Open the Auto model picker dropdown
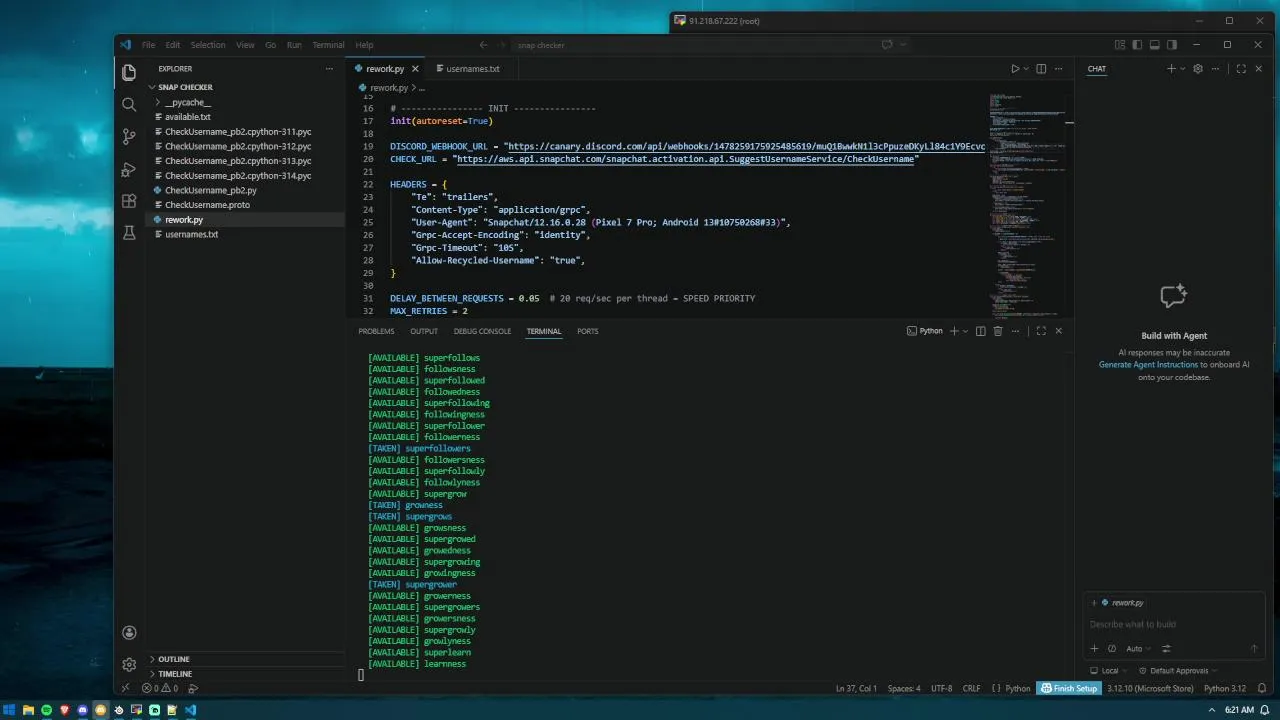1280x720 pixels. pyautogui.click(x=1138, y=648)
